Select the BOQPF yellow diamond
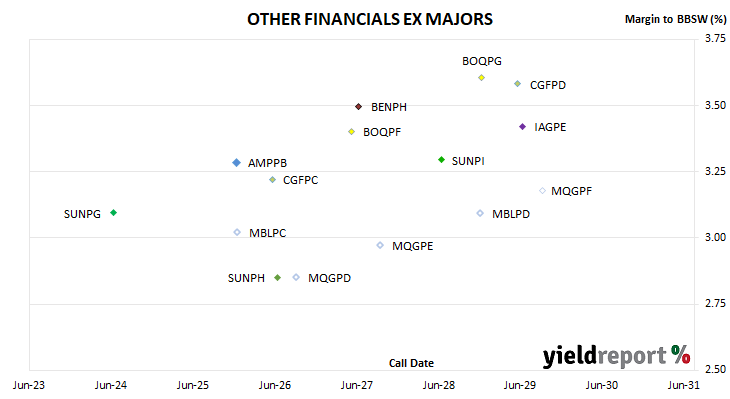The image size is (730, 399). coord(351,132)
